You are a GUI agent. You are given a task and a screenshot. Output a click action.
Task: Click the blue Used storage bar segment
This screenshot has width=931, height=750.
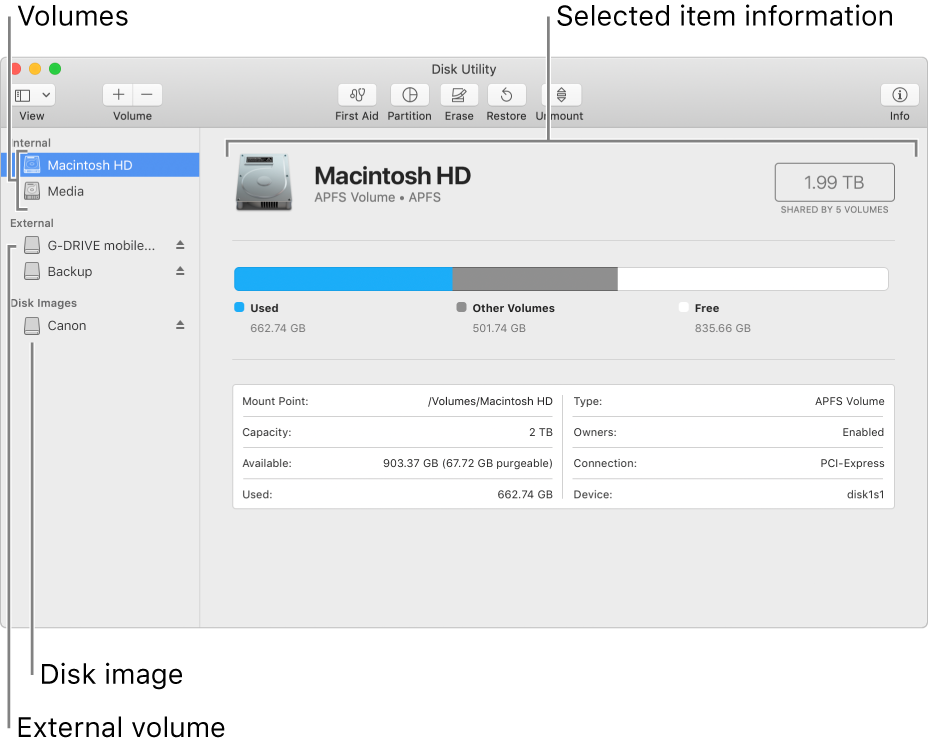pyautogui.click(x=343, y=279)
